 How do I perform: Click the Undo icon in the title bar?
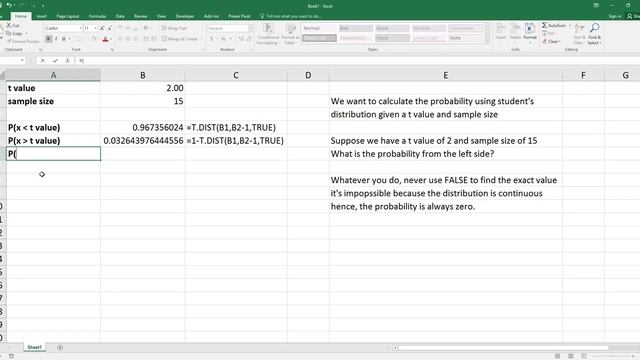pos(9,5)
